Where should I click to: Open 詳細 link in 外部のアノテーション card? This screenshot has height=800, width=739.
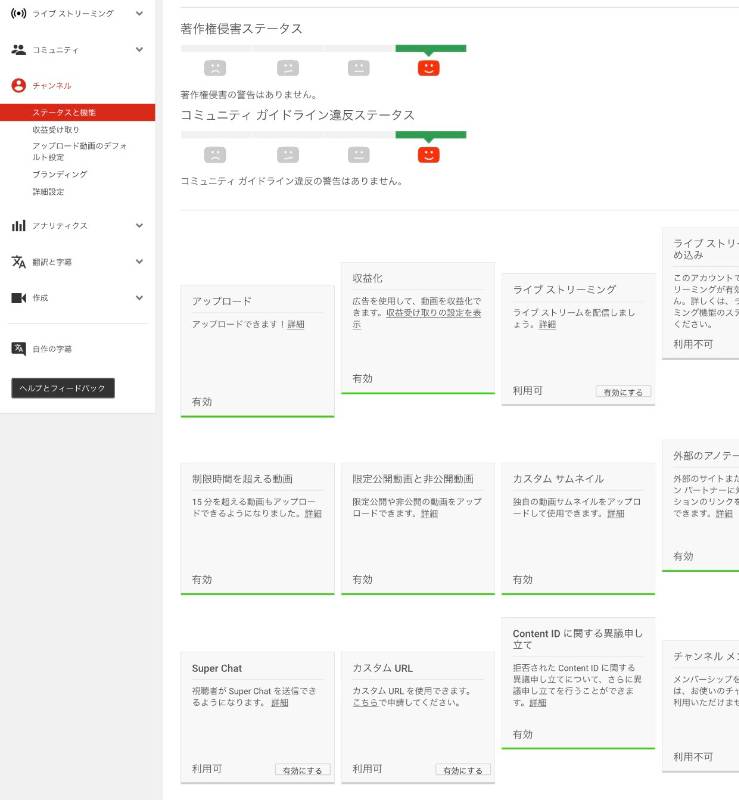[724, 513]
